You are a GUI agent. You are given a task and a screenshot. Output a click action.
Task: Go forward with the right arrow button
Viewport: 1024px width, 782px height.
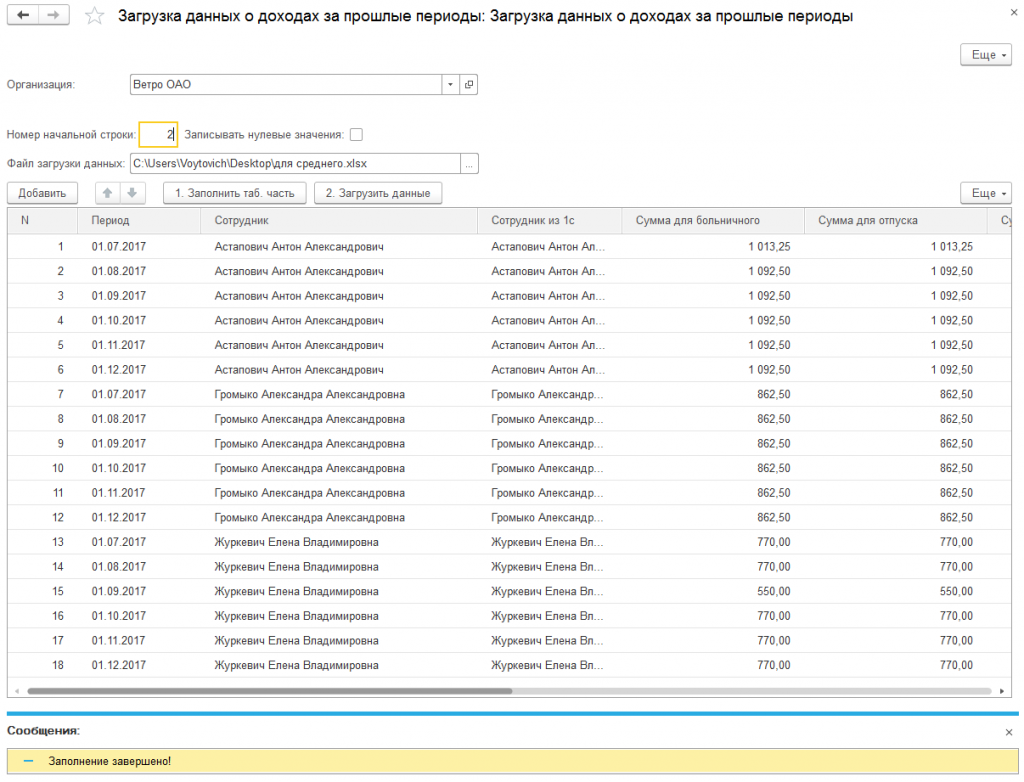[54, 15]
